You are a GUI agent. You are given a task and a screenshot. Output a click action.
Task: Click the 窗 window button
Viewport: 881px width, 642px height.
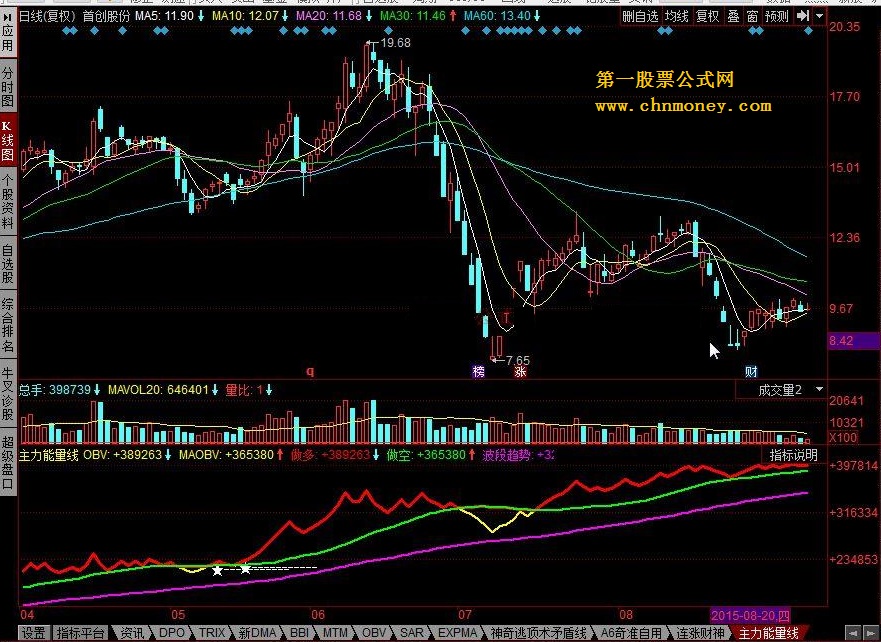point(752,16)
